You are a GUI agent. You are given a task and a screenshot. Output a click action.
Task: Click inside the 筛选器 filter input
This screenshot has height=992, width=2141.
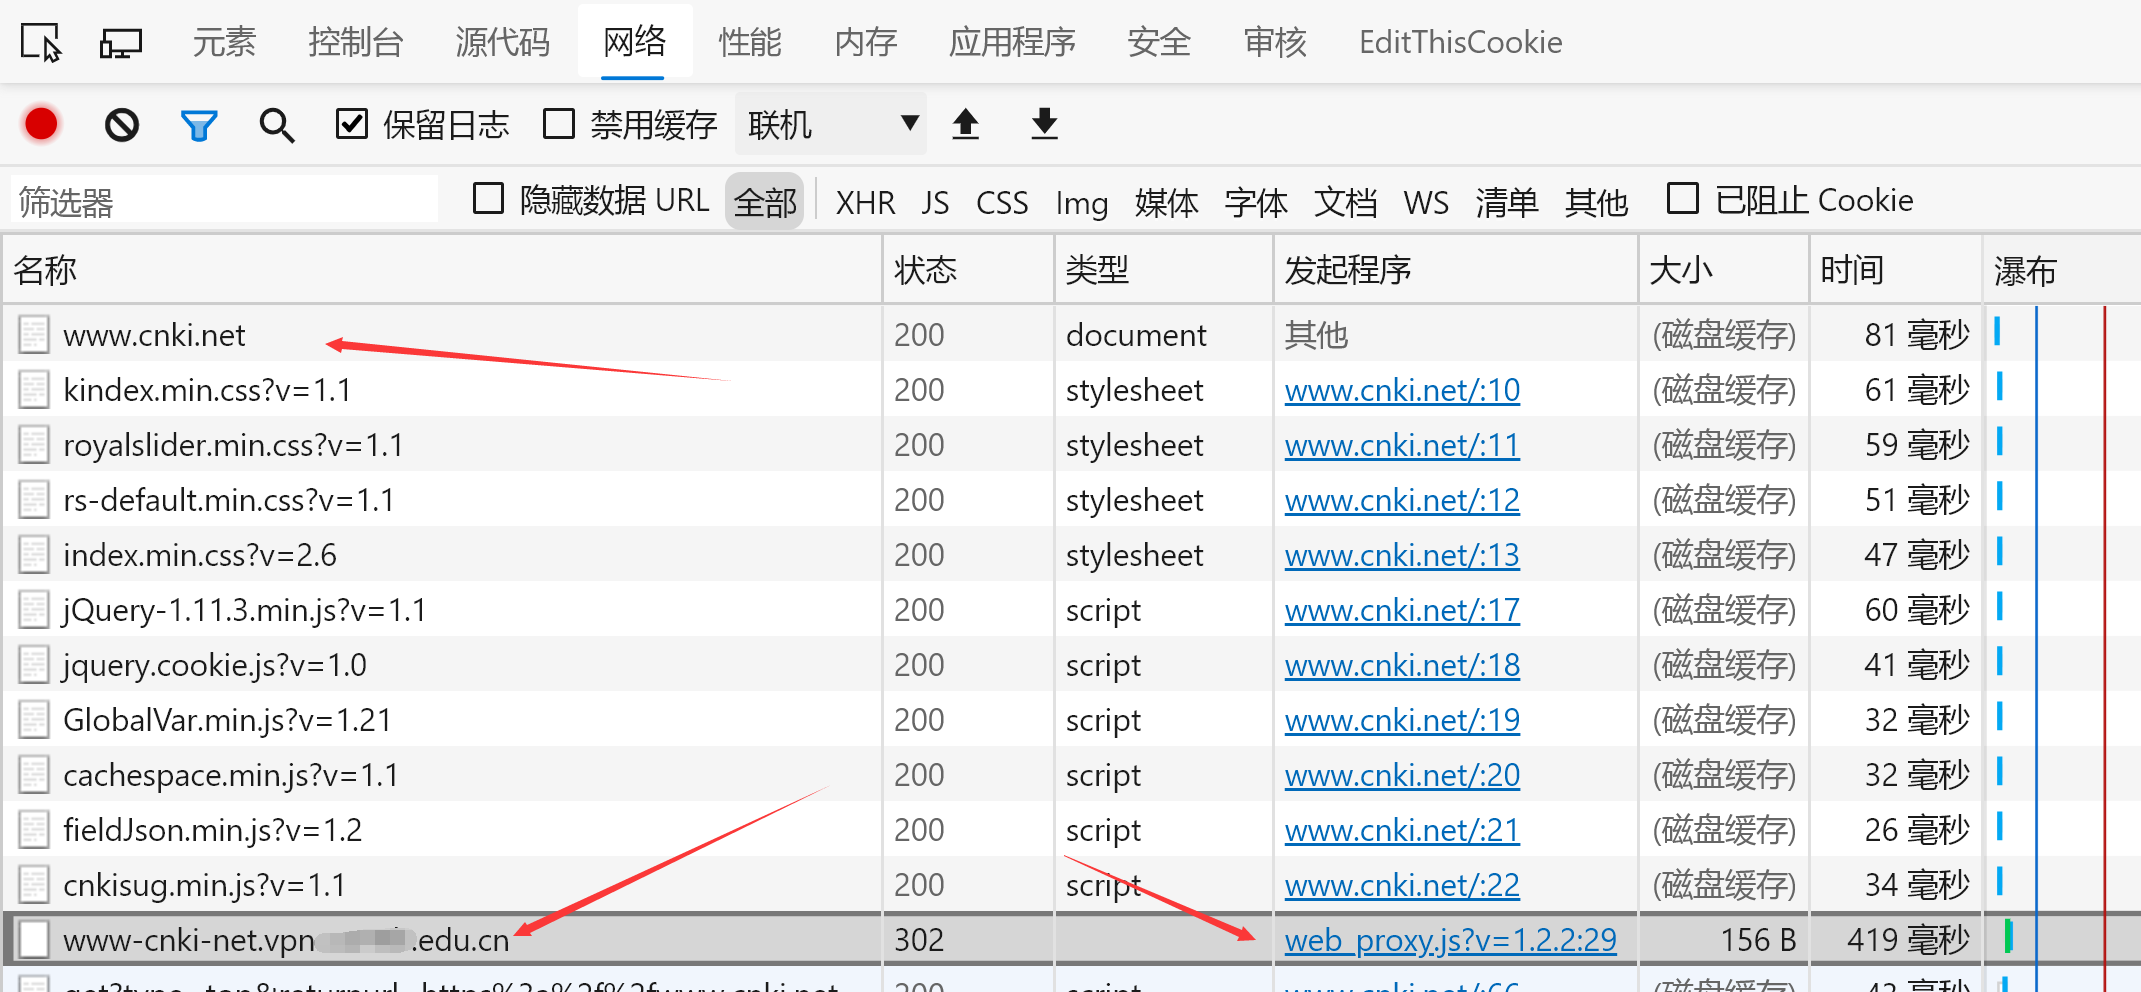click(x=225, y=201)
